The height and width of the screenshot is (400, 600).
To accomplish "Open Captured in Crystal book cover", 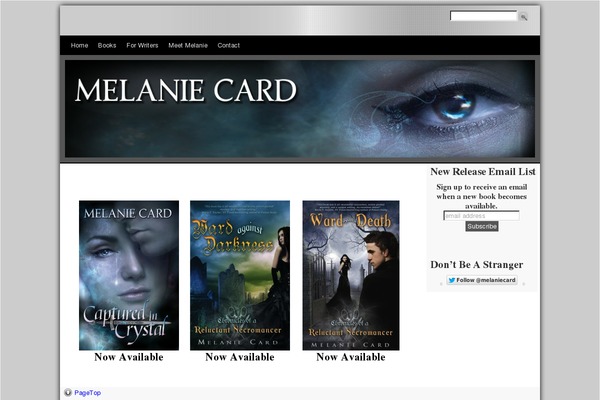I will click(x=129, y=275).
